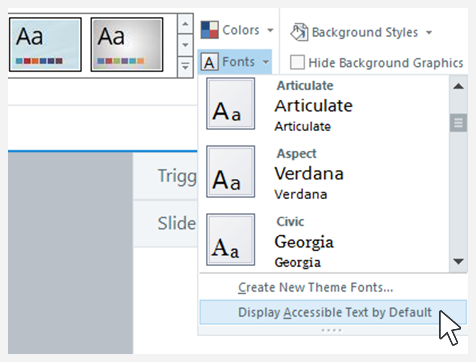Toggle Hide Background Graphics checkbox
Screen dimensions: 476x362
pos(297,62)
